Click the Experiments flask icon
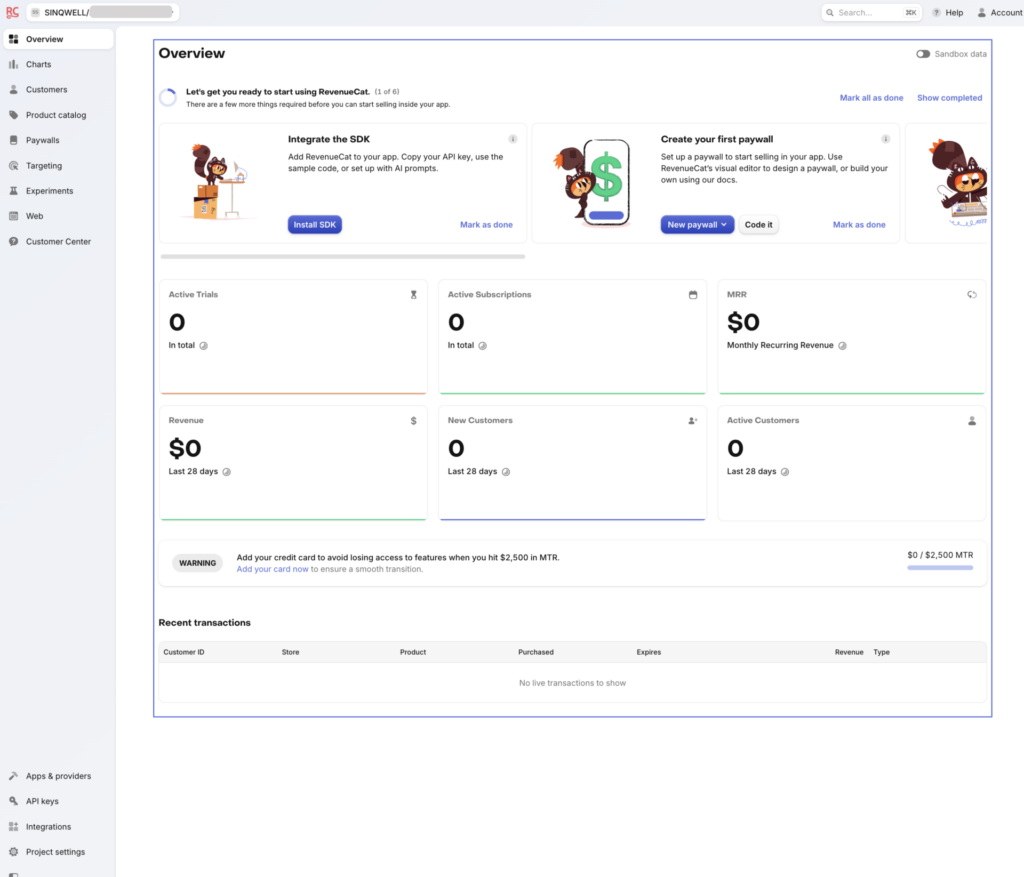1024x877 pixels. point(14,191)
